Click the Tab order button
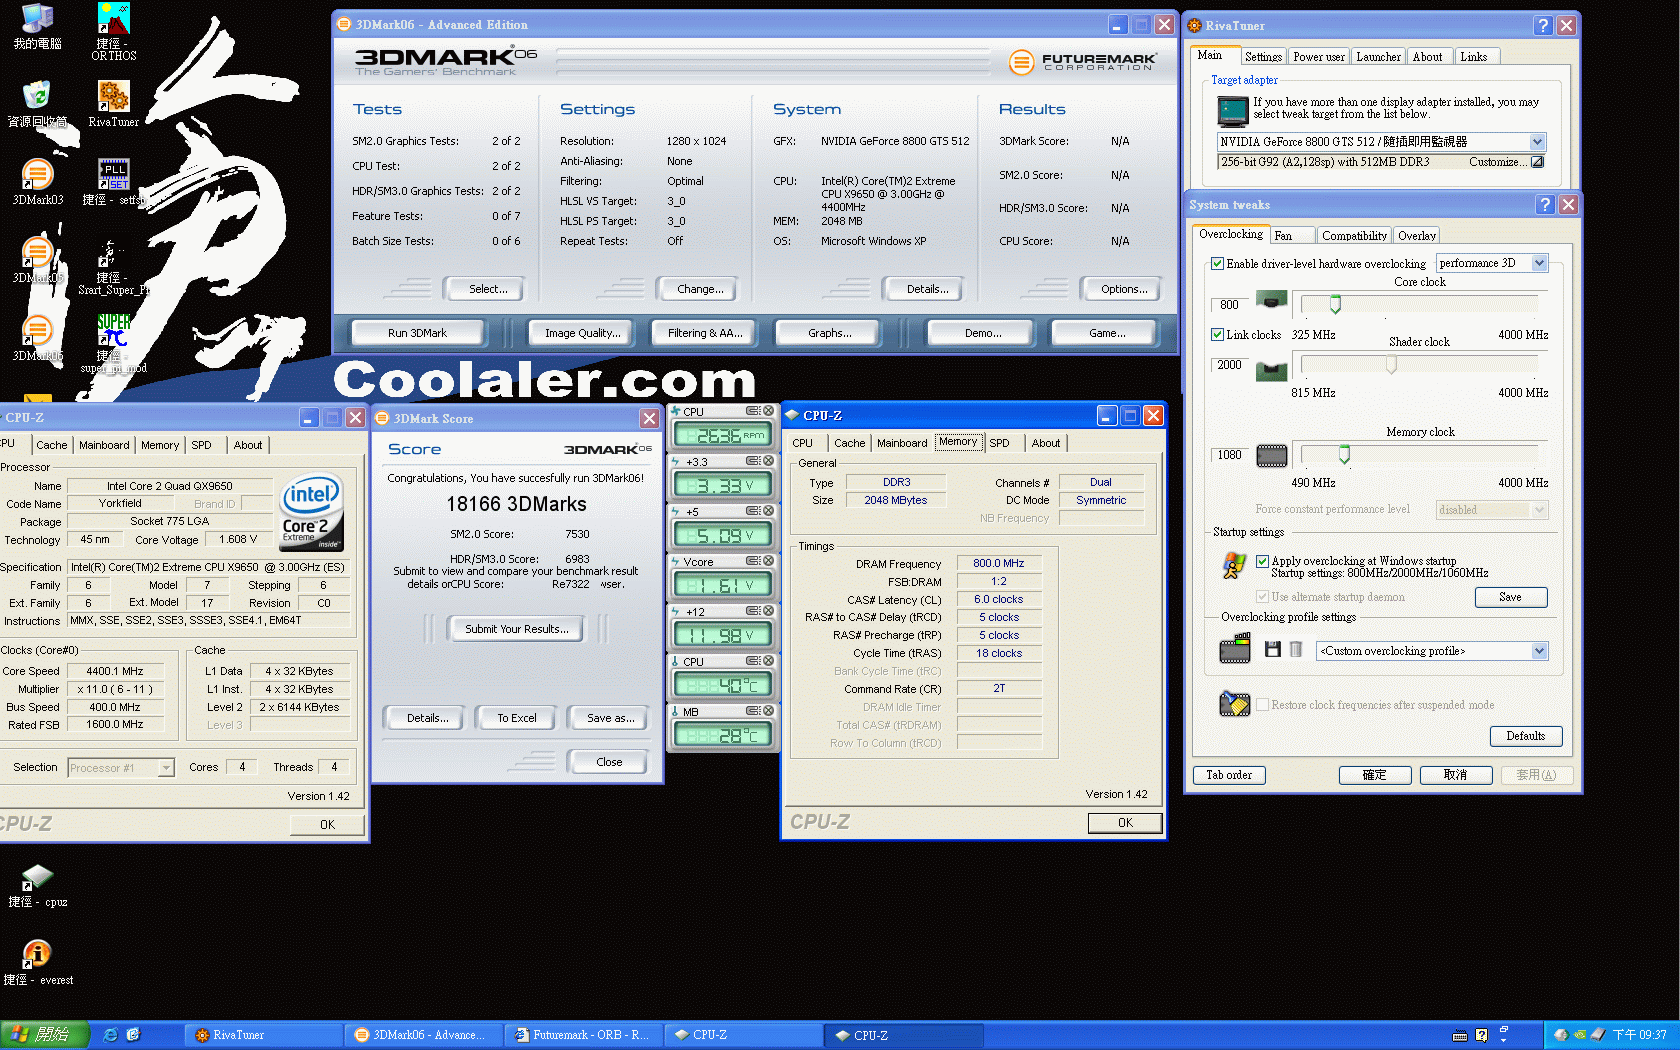1680x1050 pixels. tap(1228, 775)
